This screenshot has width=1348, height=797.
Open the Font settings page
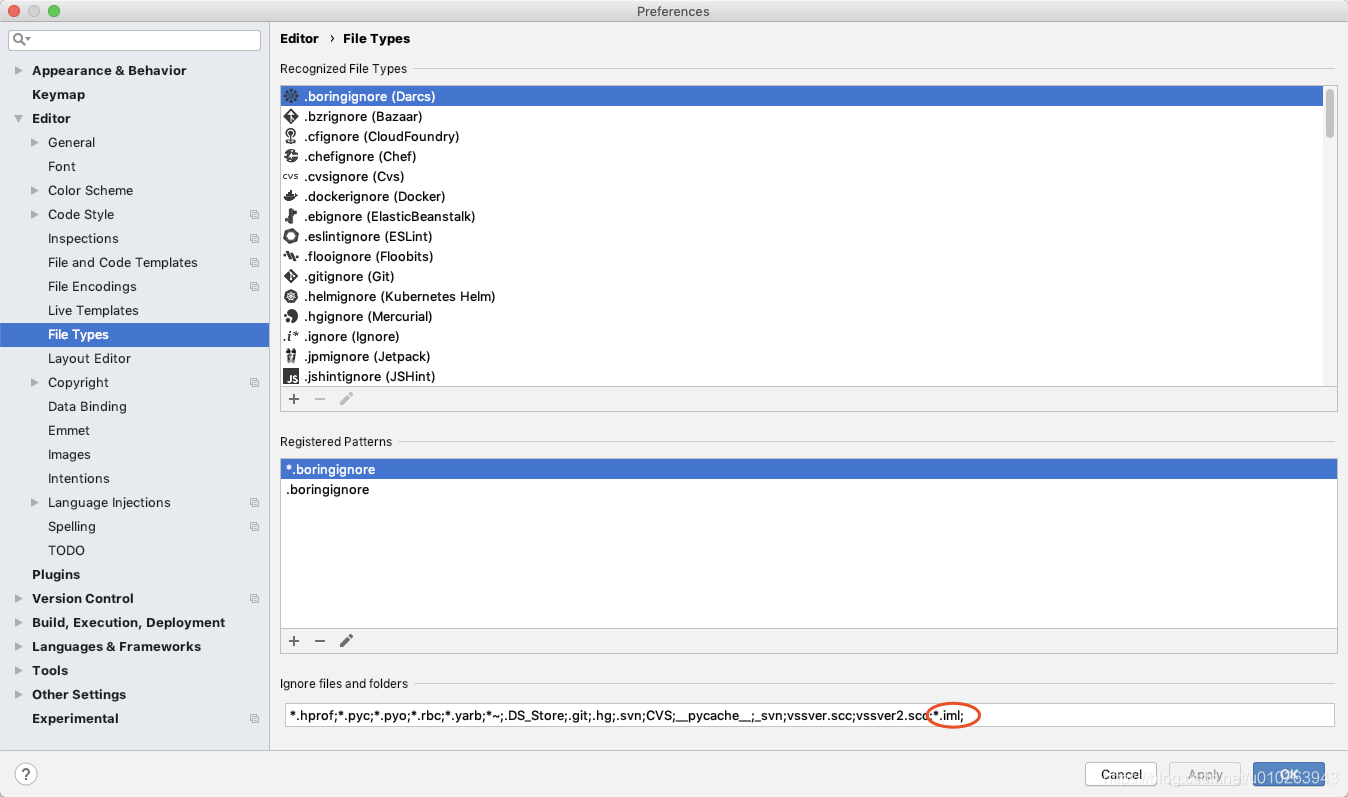click(62, 166)
